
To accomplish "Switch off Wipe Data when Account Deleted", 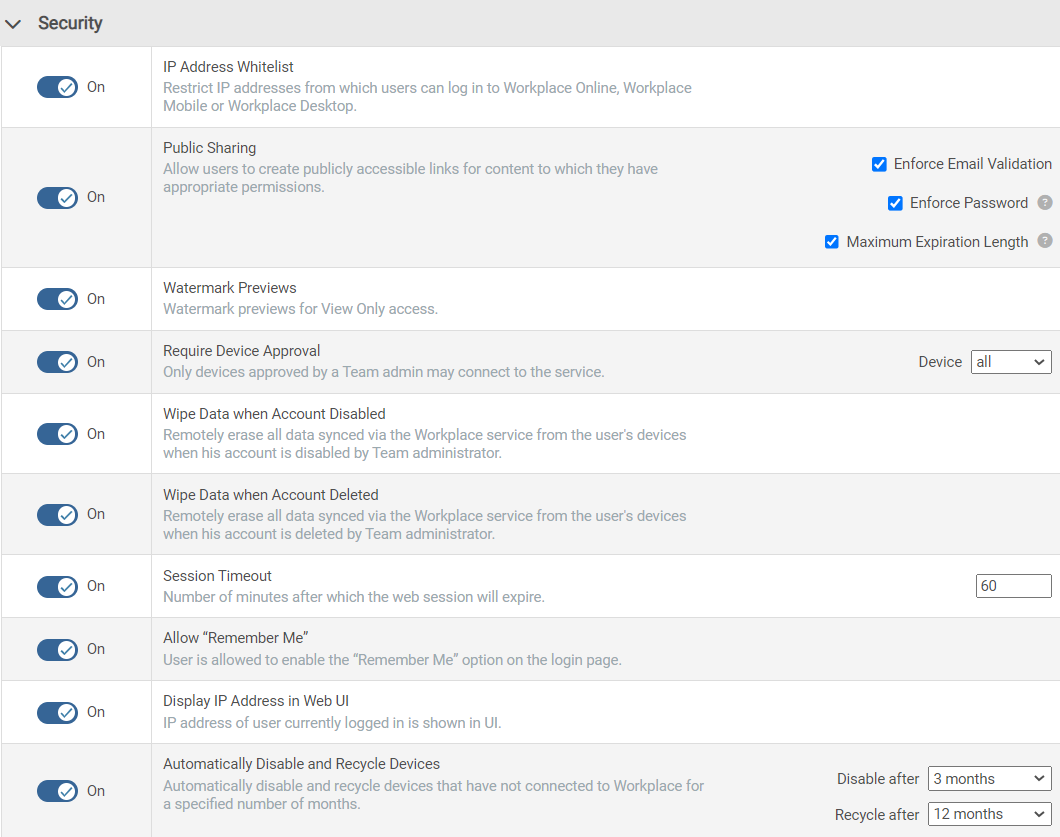I will 57,514.
